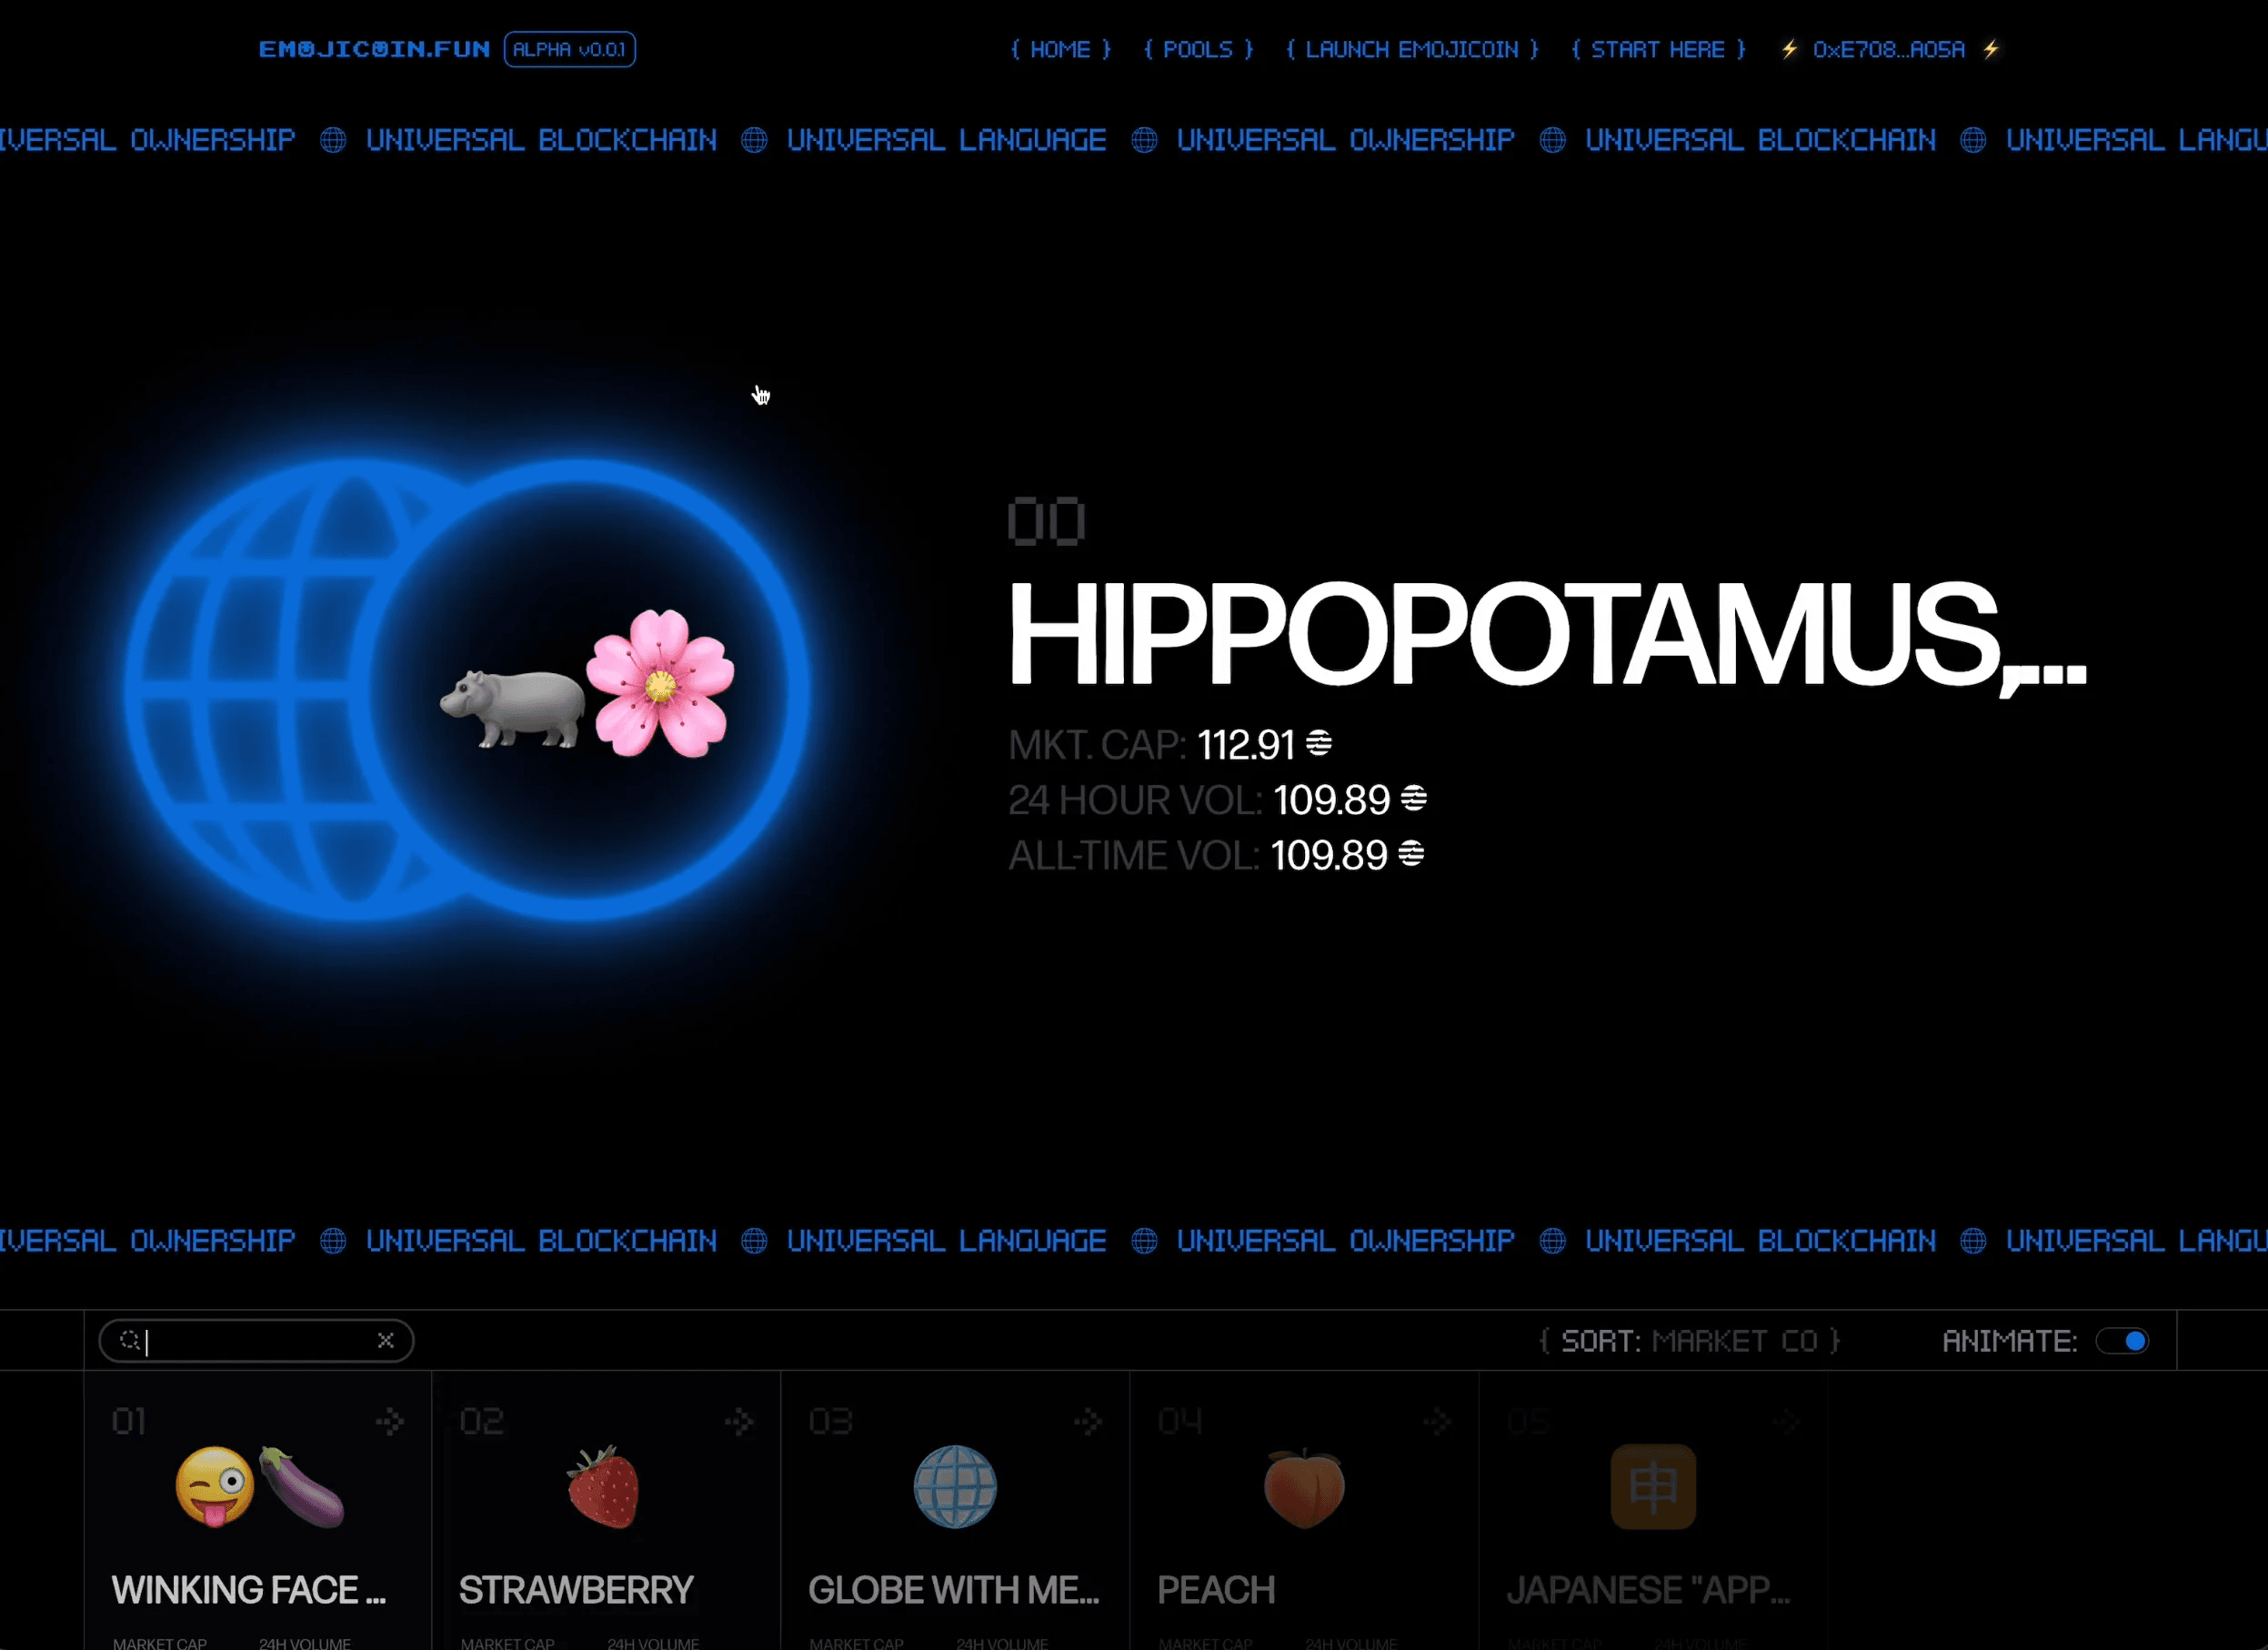The width and height of the screenshot is (2268, 1650).
Task: Toggle the ANIMATE switch
Action: tap(2123, 1341)
